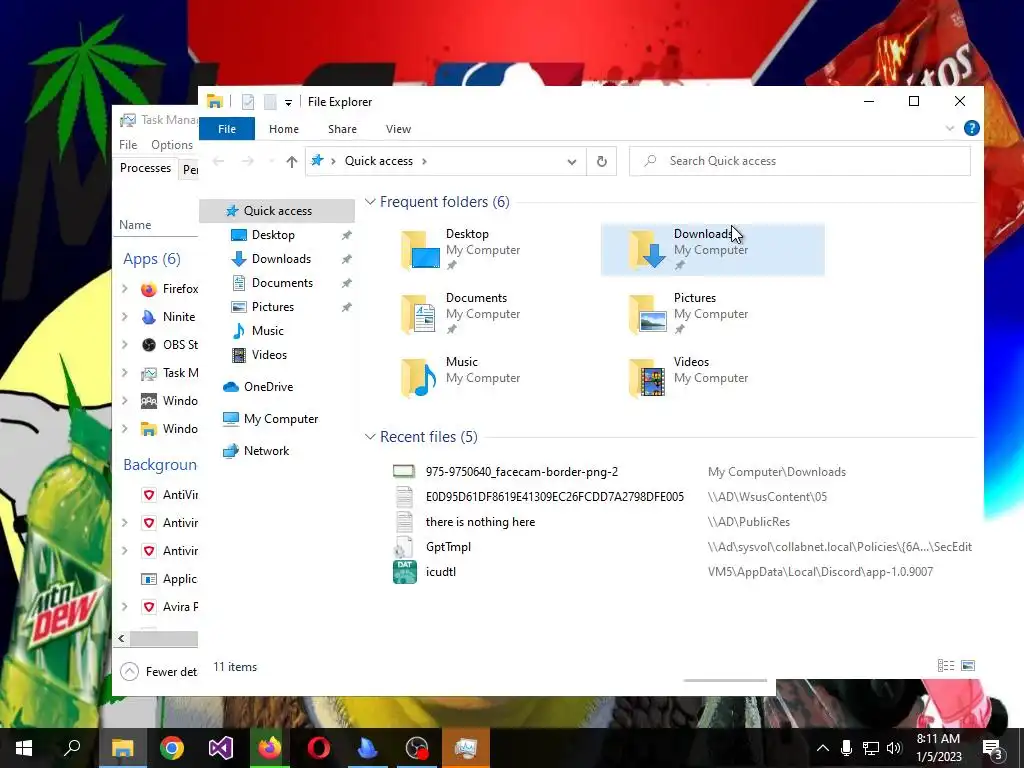This screenshot has width=1024, height=768.
Task: Click the address bar root chevron before Quick access
Action: [x=332, y=161]
